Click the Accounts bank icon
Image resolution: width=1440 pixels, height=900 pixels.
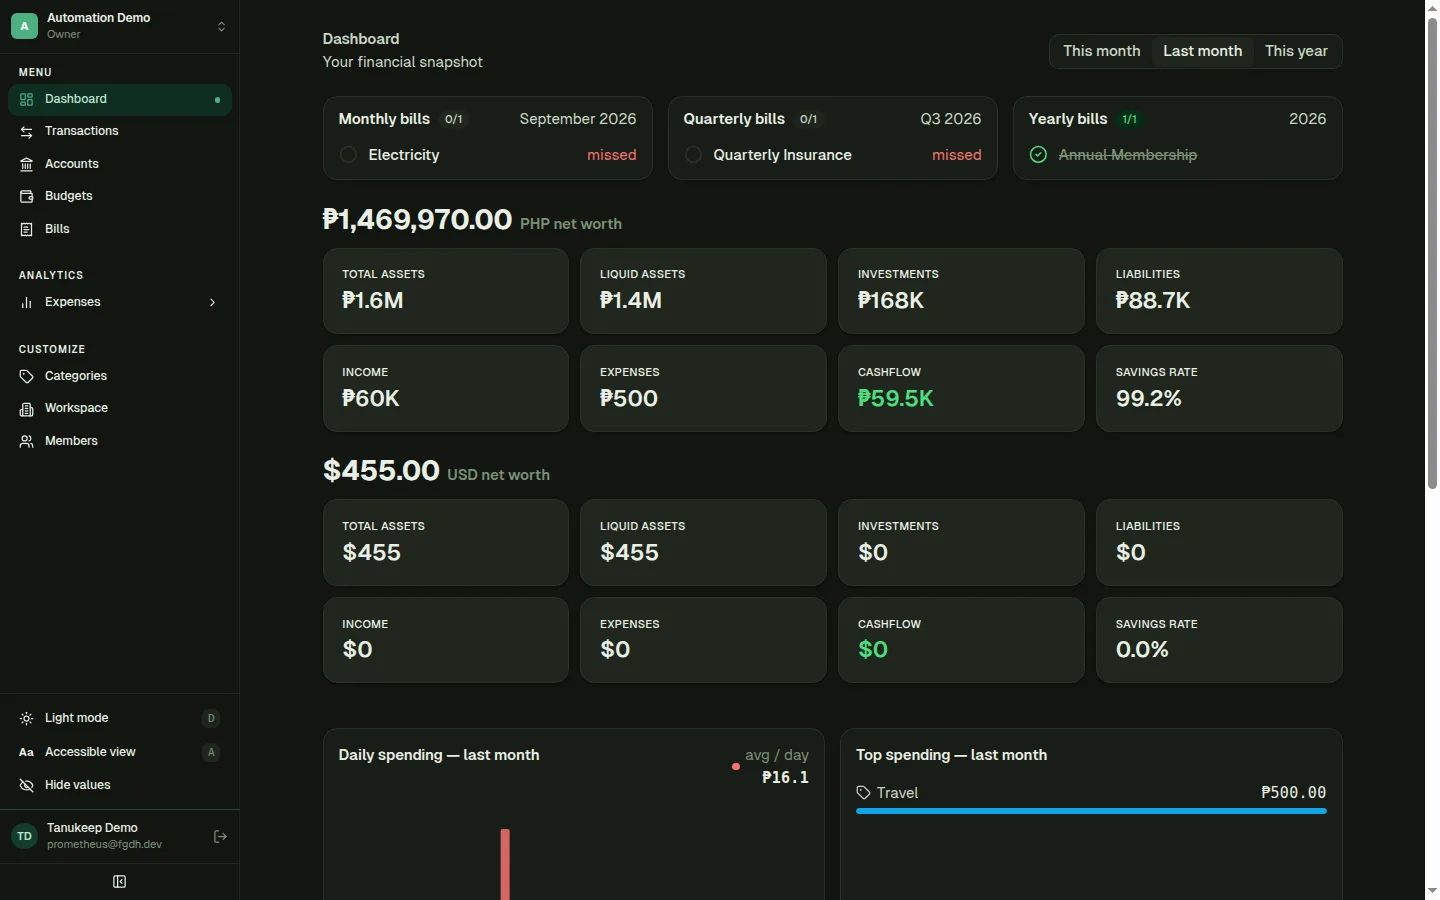[26, 164]
